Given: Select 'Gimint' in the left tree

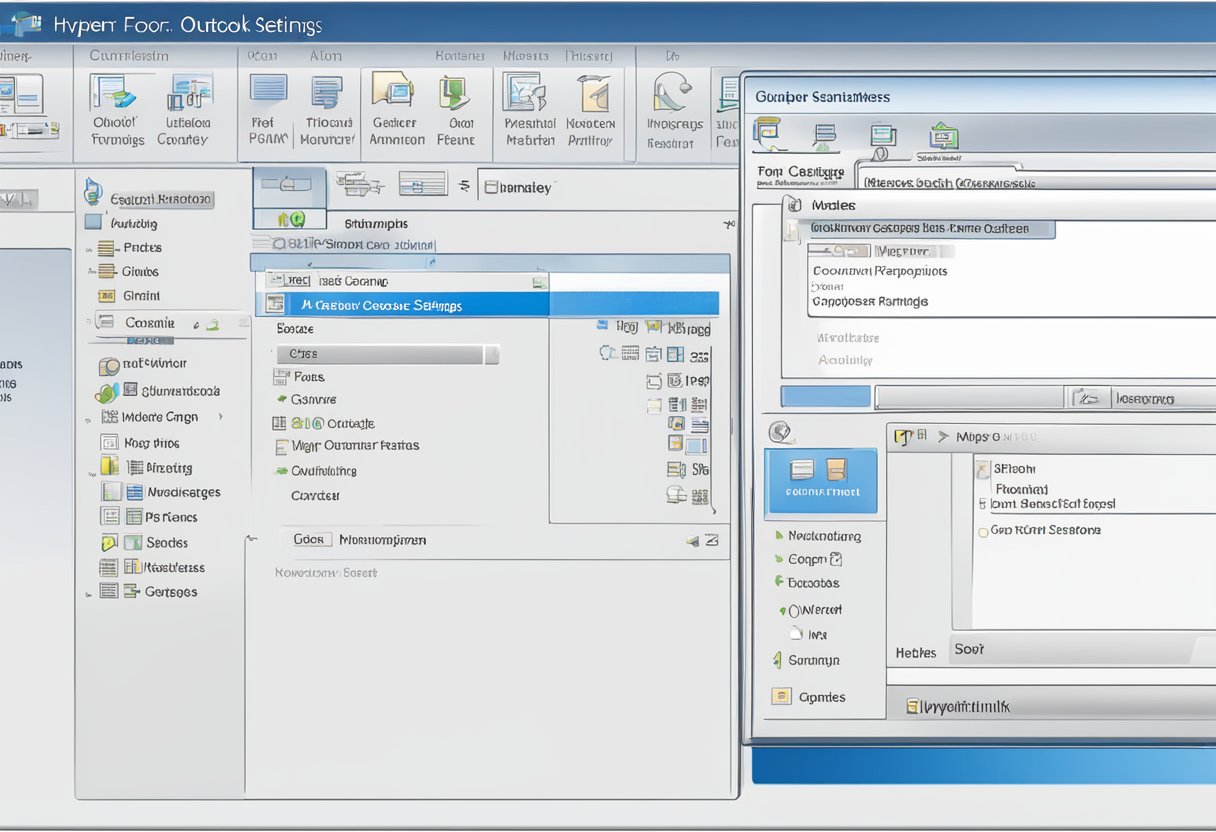Looking at the screenshot, I should (141, 295).
